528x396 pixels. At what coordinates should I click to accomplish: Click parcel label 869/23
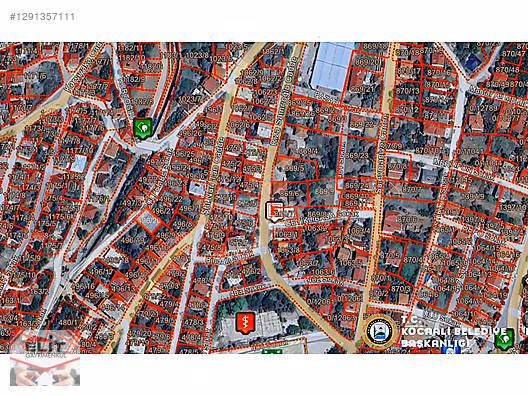(x=357, y=156)
